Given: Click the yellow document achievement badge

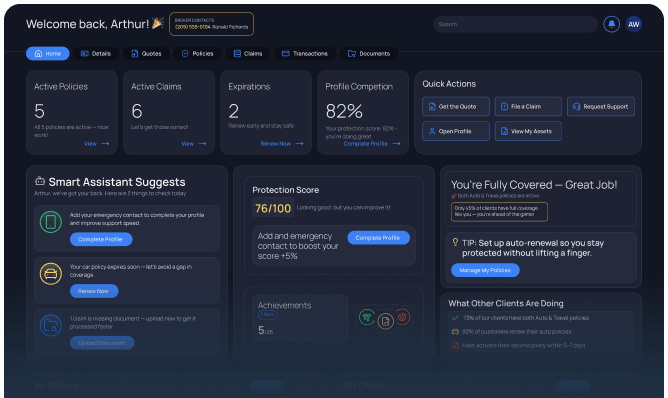Looking at the screenshot, I should point(385,321).
